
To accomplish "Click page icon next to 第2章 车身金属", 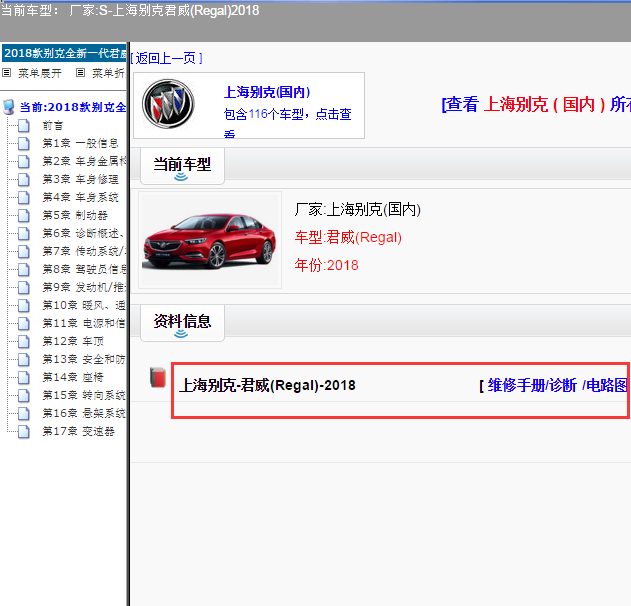I will (24, 161).
